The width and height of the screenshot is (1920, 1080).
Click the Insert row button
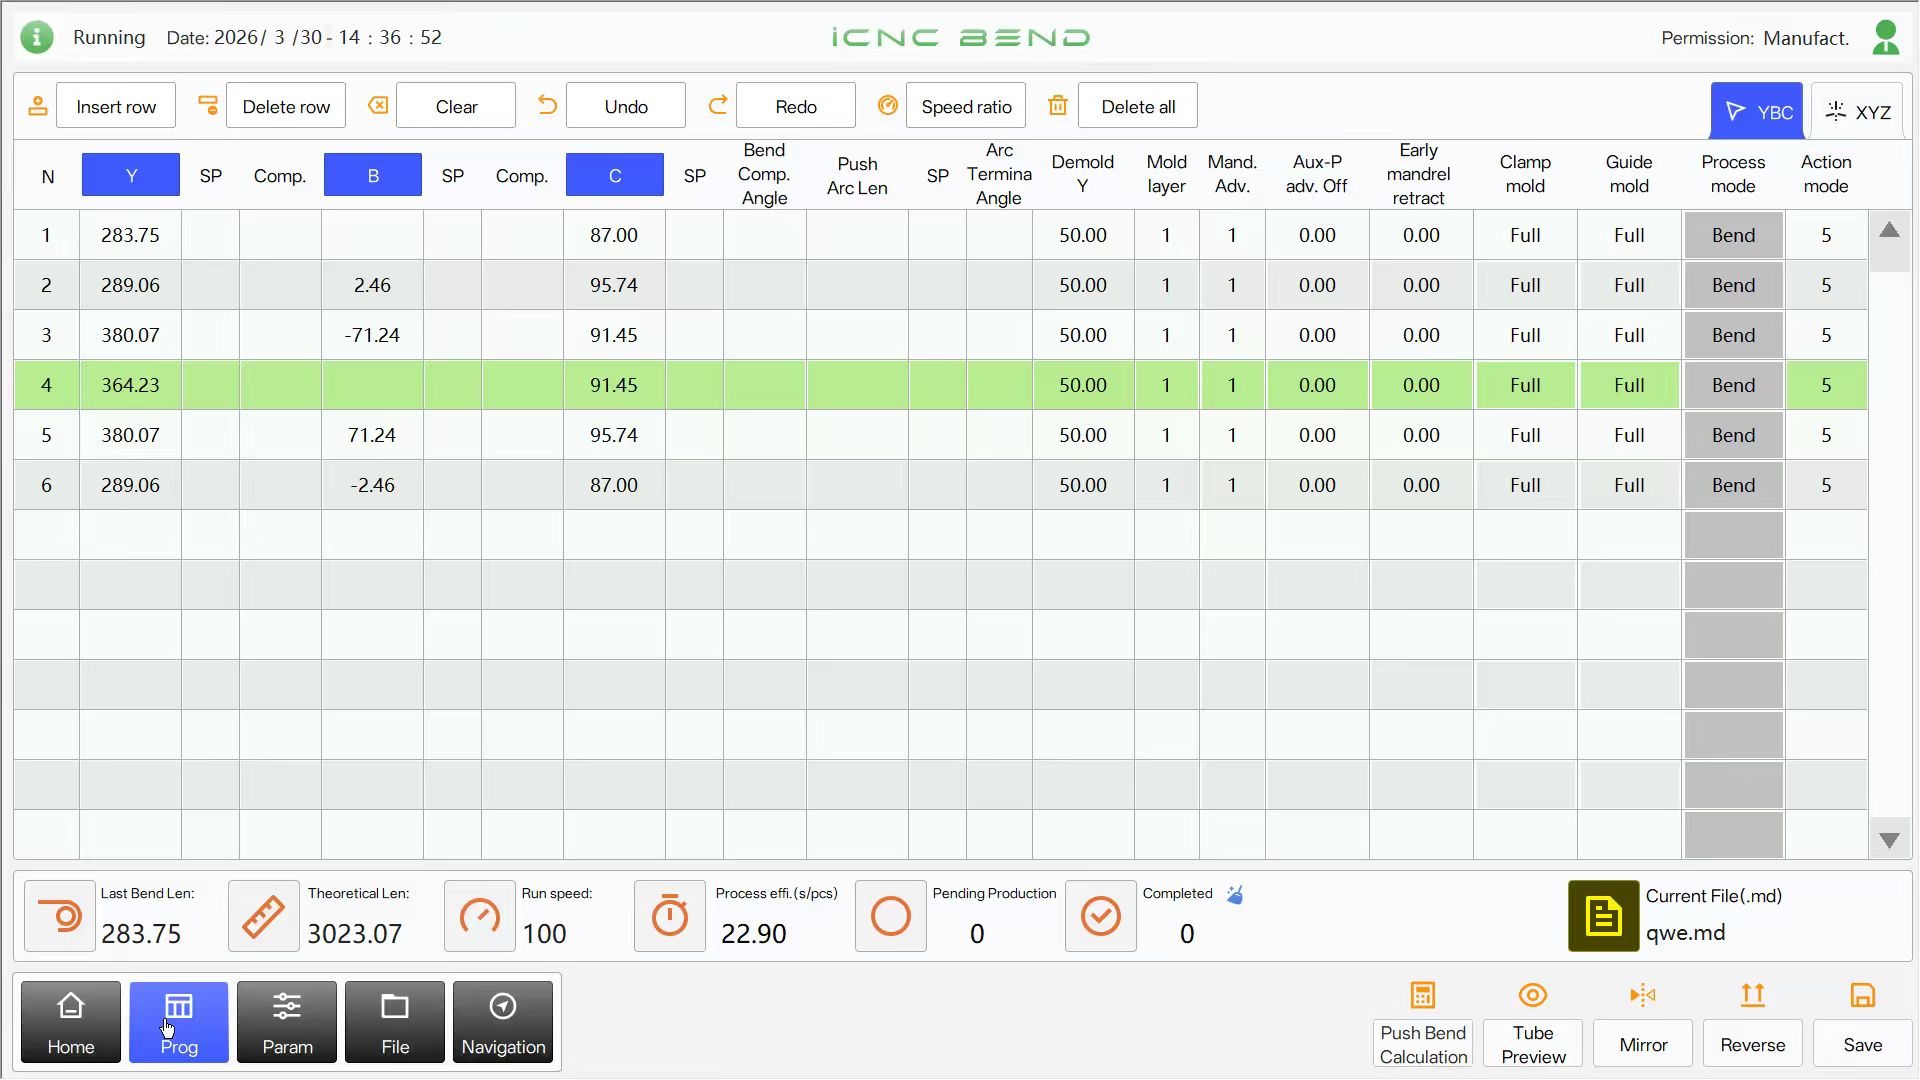(x=116, y=106)
